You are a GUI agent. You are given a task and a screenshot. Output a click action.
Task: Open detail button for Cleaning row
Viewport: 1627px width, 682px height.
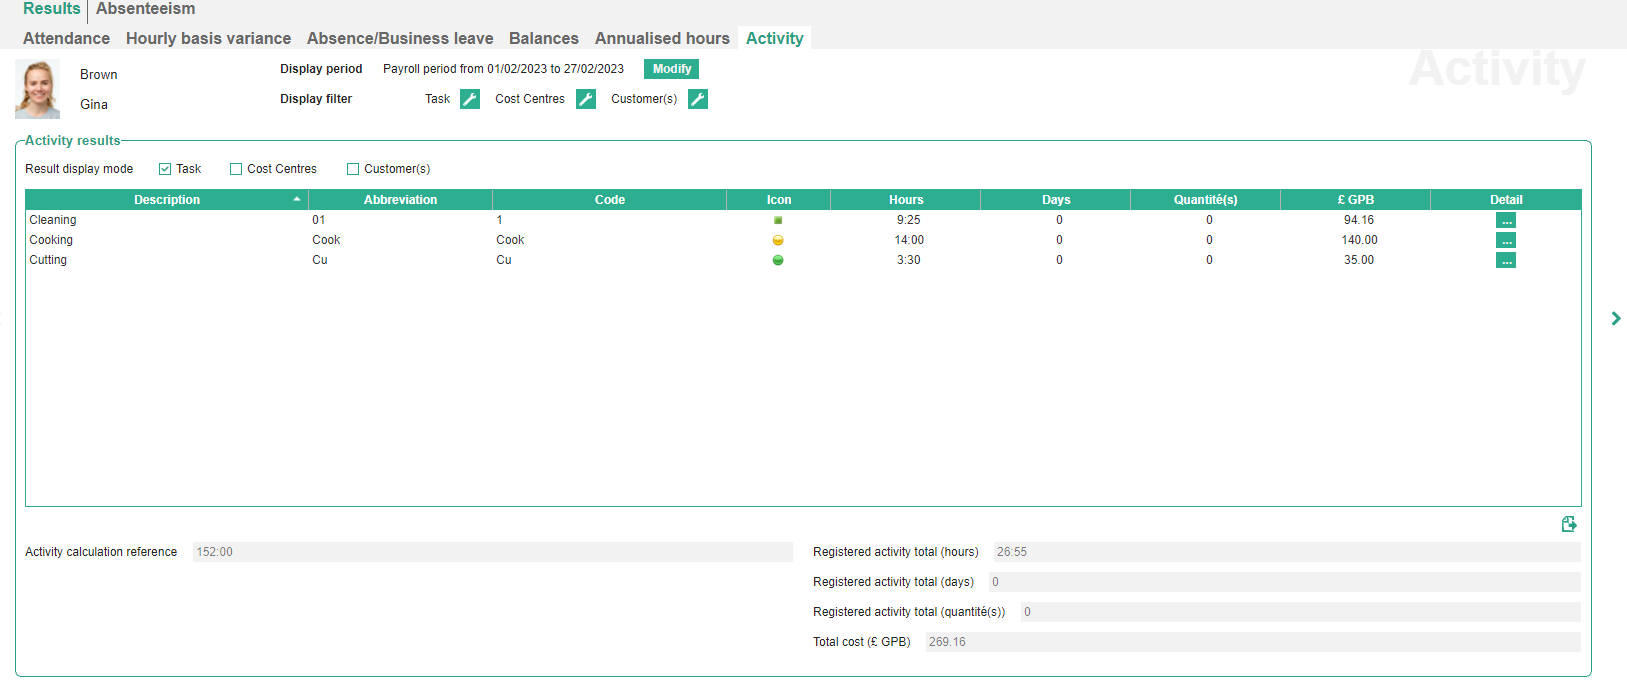point(1506,220)
